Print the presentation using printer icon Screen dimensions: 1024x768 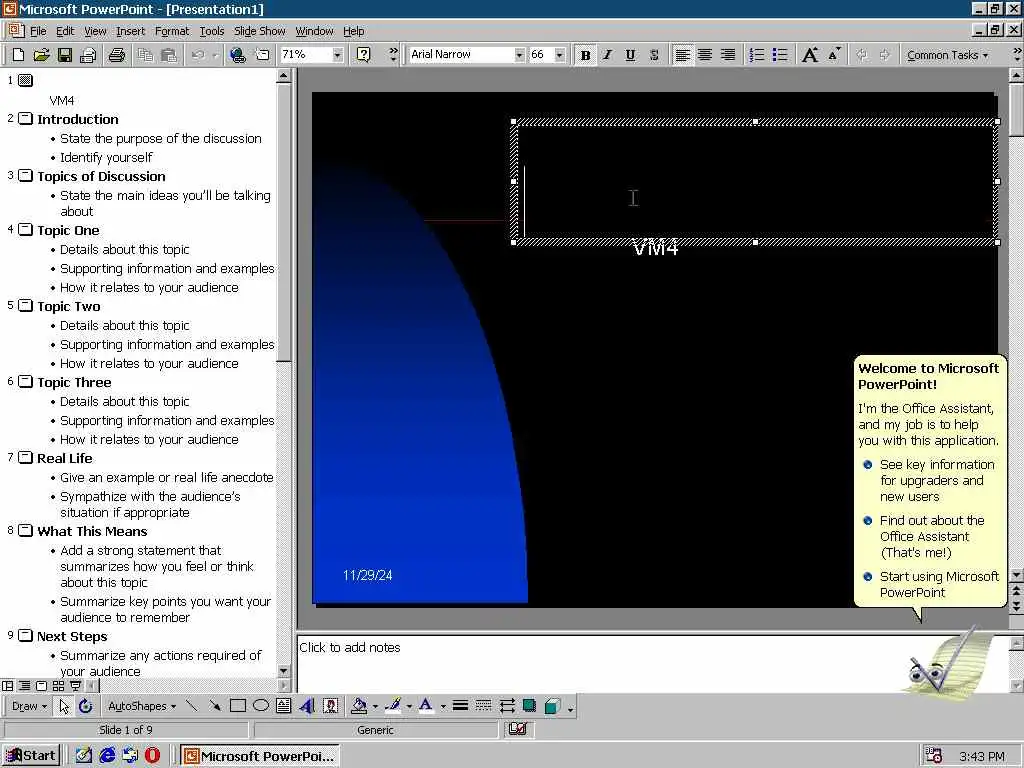click(117, 55)
